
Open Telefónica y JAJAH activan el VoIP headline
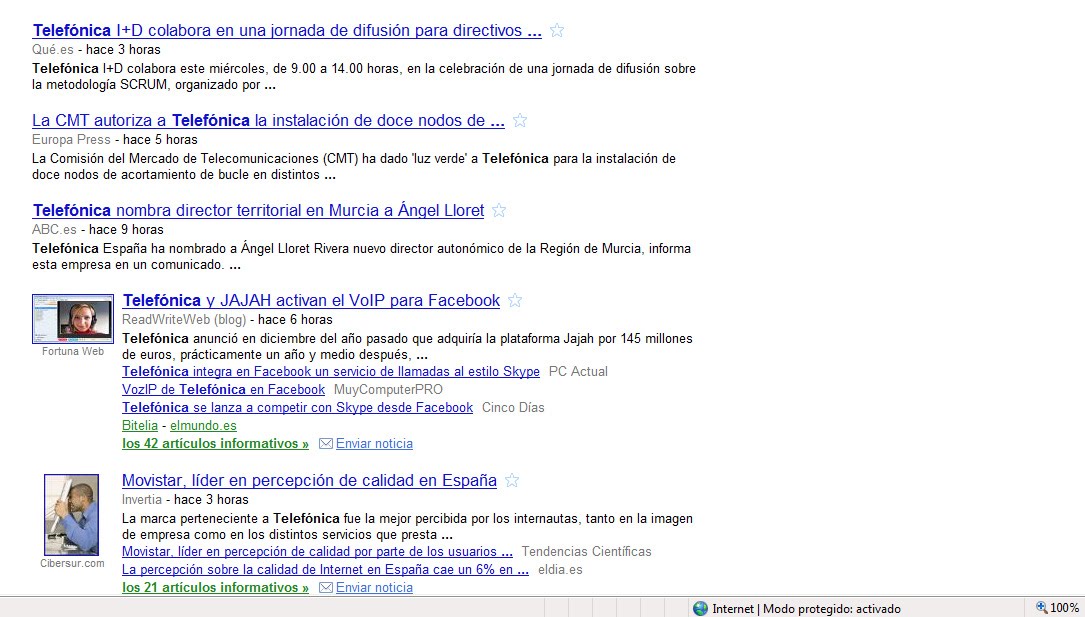[311, 300]
